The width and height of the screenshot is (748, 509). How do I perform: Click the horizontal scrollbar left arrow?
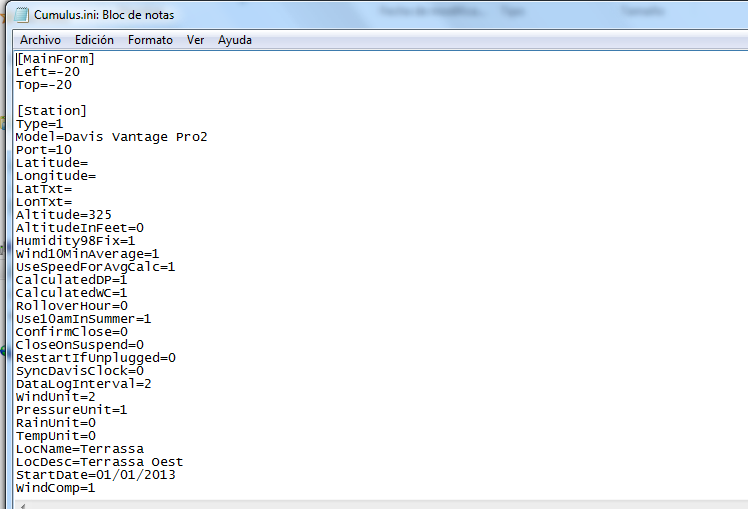[x=21, y=503]
